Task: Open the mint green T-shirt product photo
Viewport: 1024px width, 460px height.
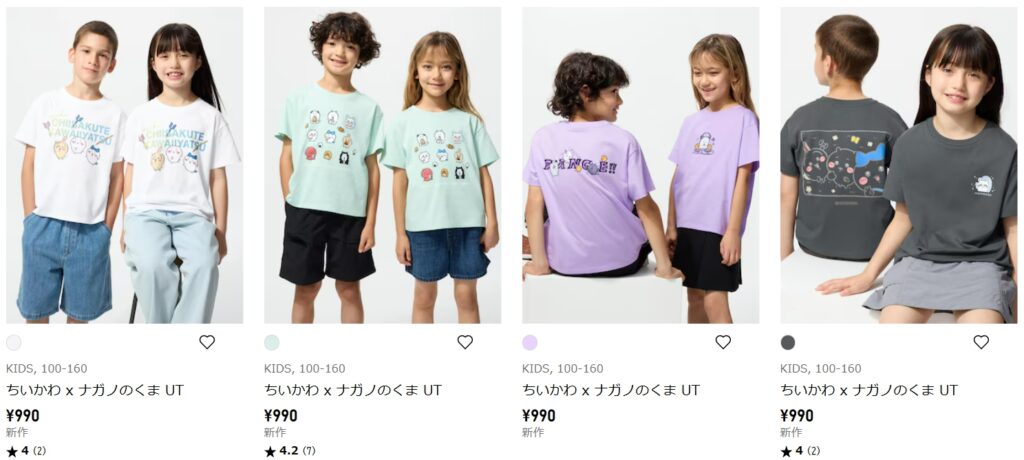Action: [x=383, y=165]
